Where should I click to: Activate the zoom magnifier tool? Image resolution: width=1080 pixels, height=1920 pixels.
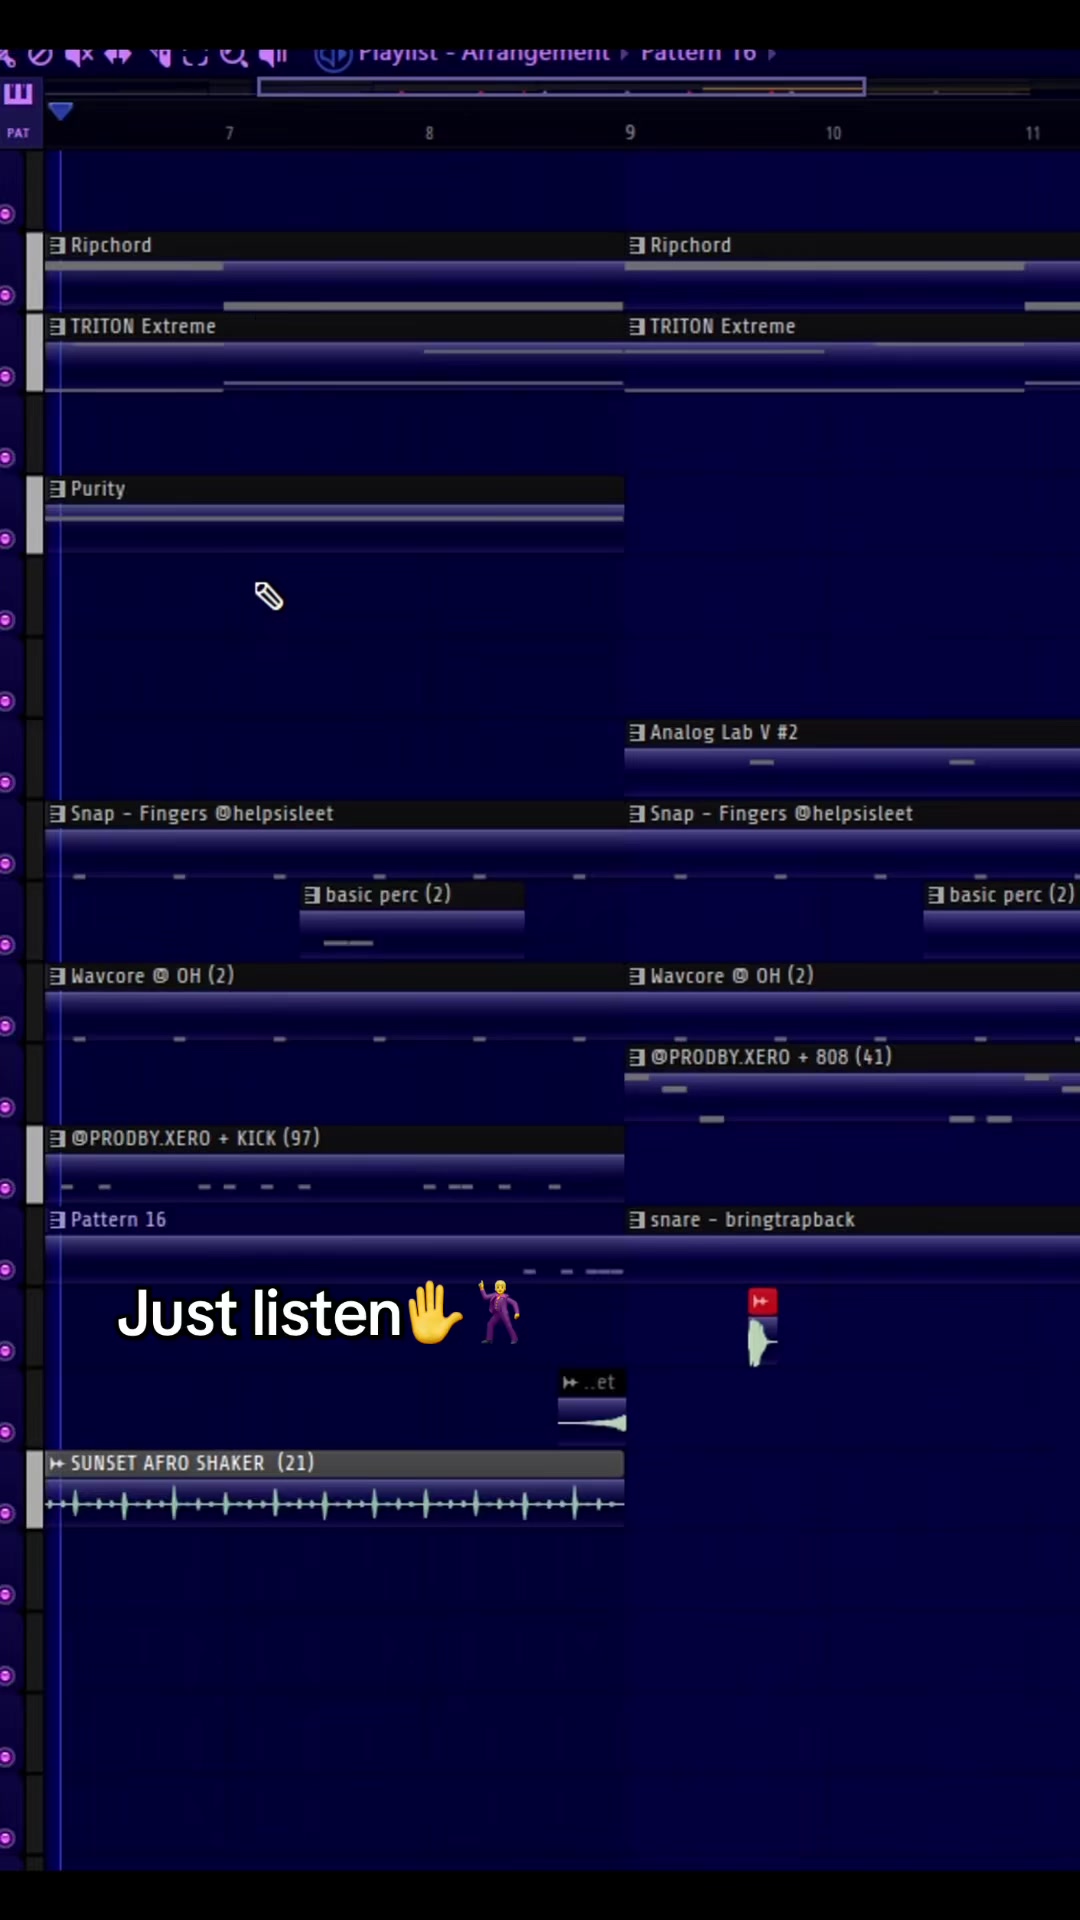coord(233,56)
